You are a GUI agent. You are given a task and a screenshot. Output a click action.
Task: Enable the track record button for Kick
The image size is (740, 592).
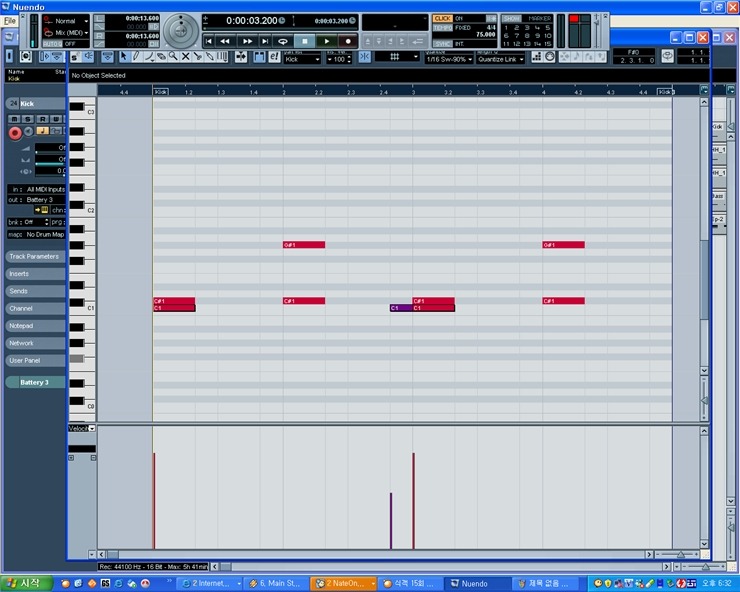[x=15, y=132]
